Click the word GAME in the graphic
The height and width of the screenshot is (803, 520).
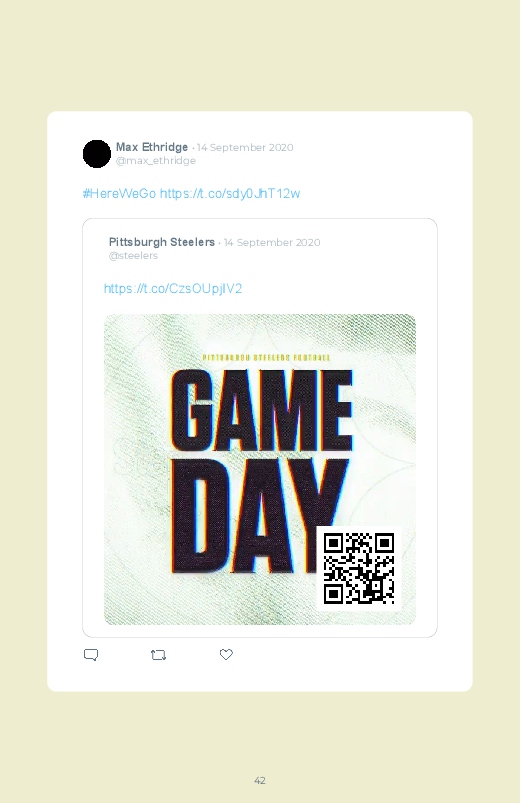(262, 410)
